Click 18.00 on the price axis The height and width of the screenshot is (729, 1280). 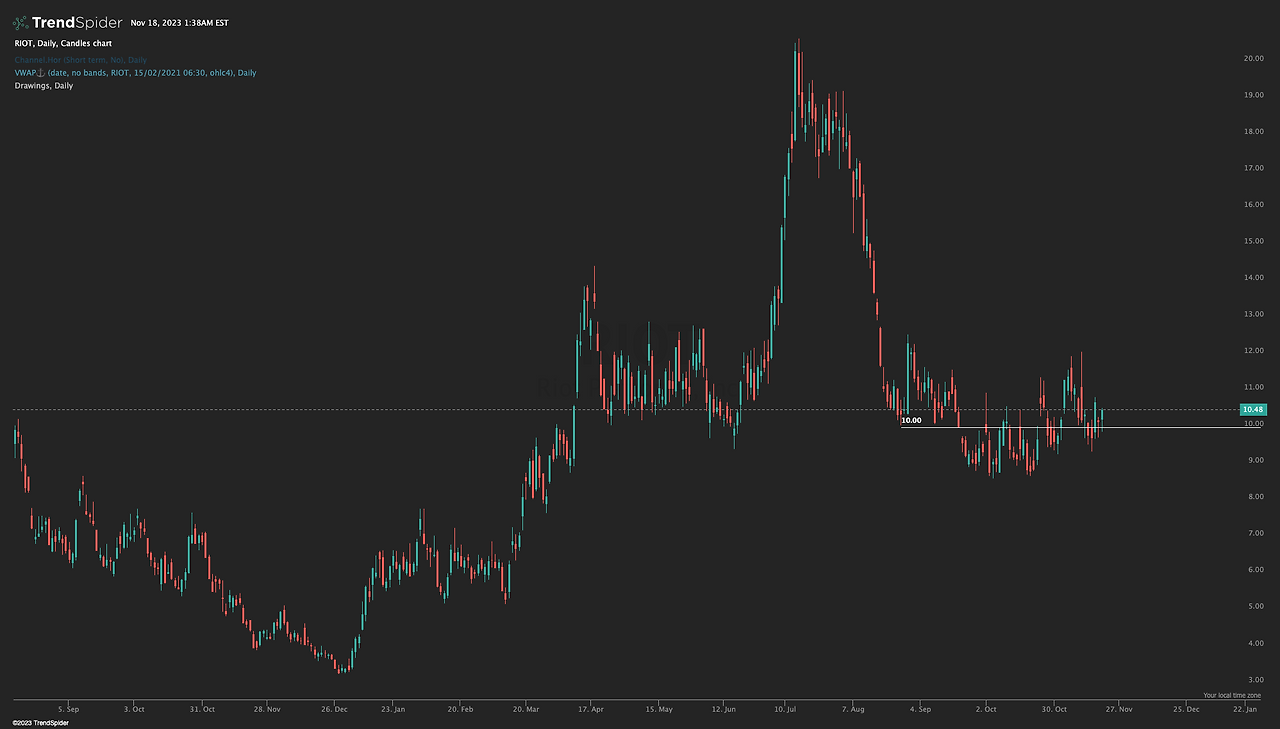point(1254,131)
